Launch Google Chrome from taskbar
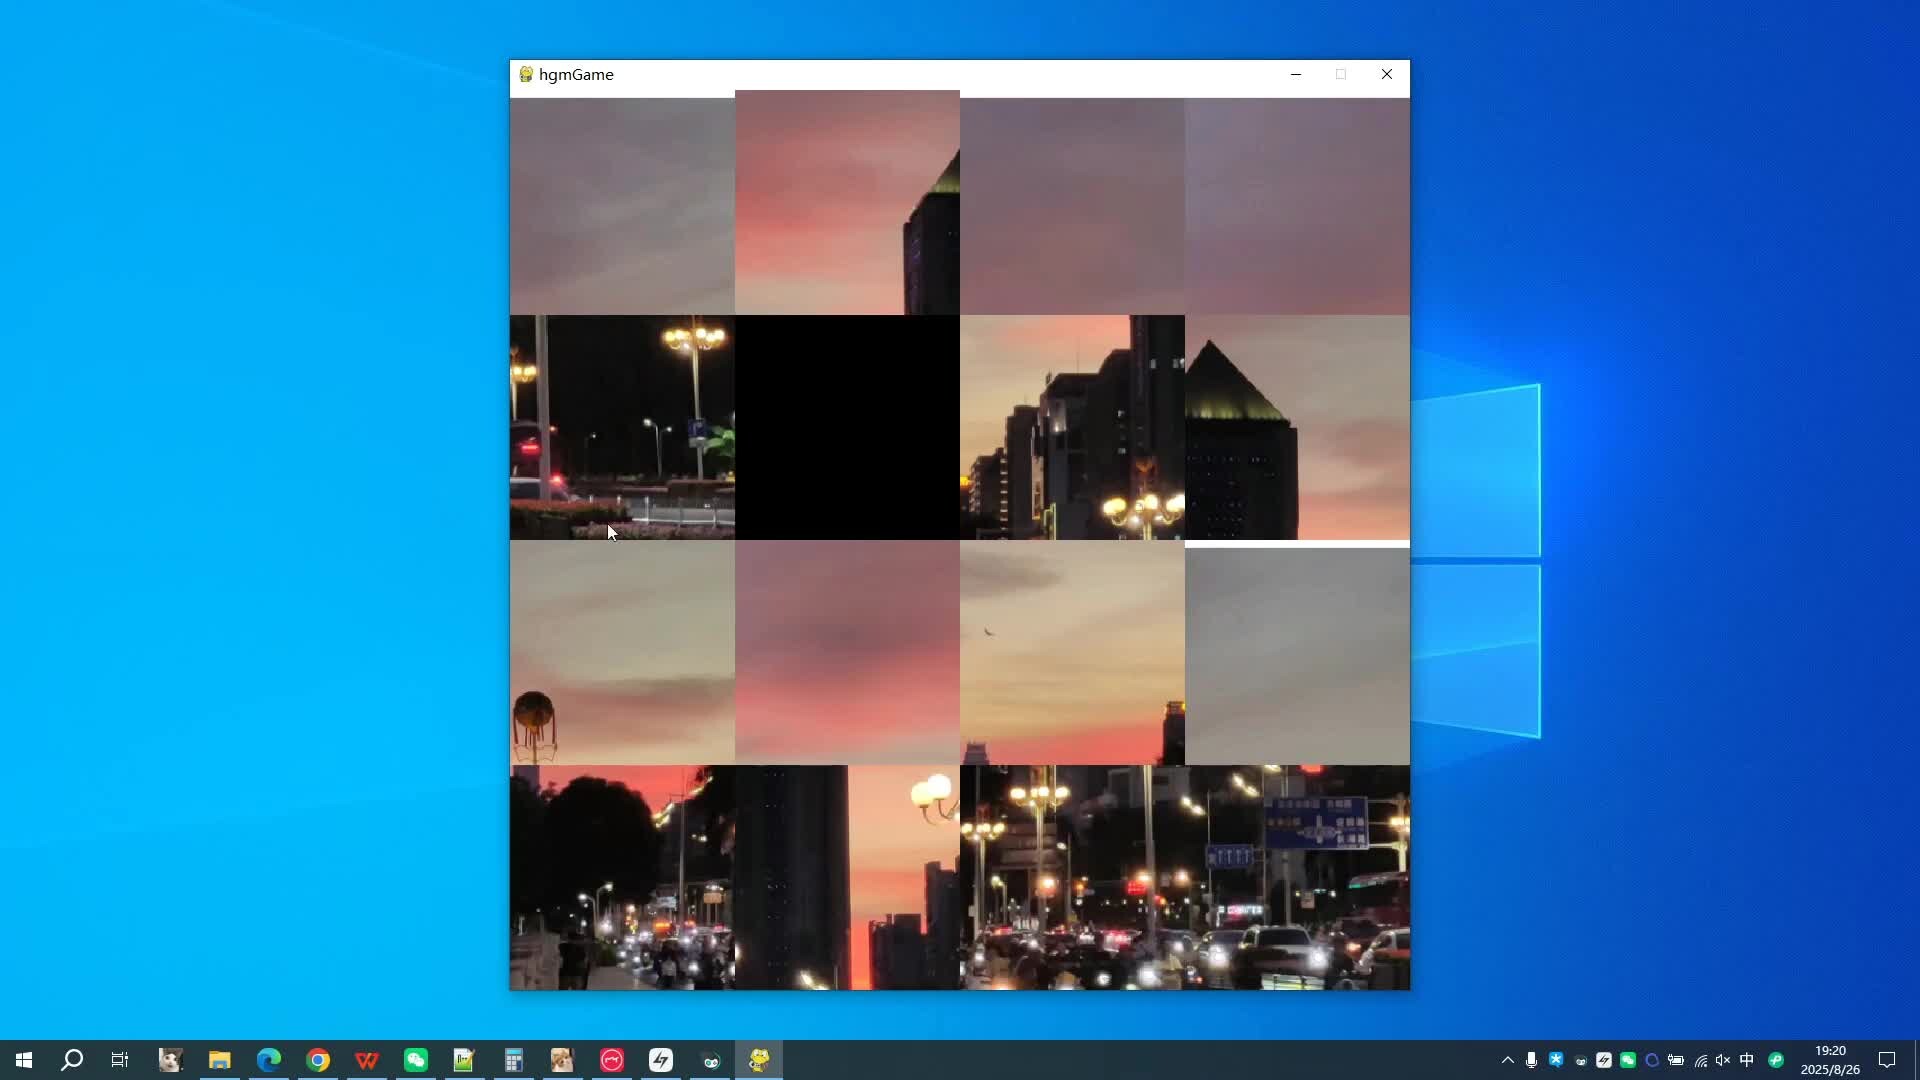The height and width of the screenshot is (1080, 1920). tap(317, 1060)
